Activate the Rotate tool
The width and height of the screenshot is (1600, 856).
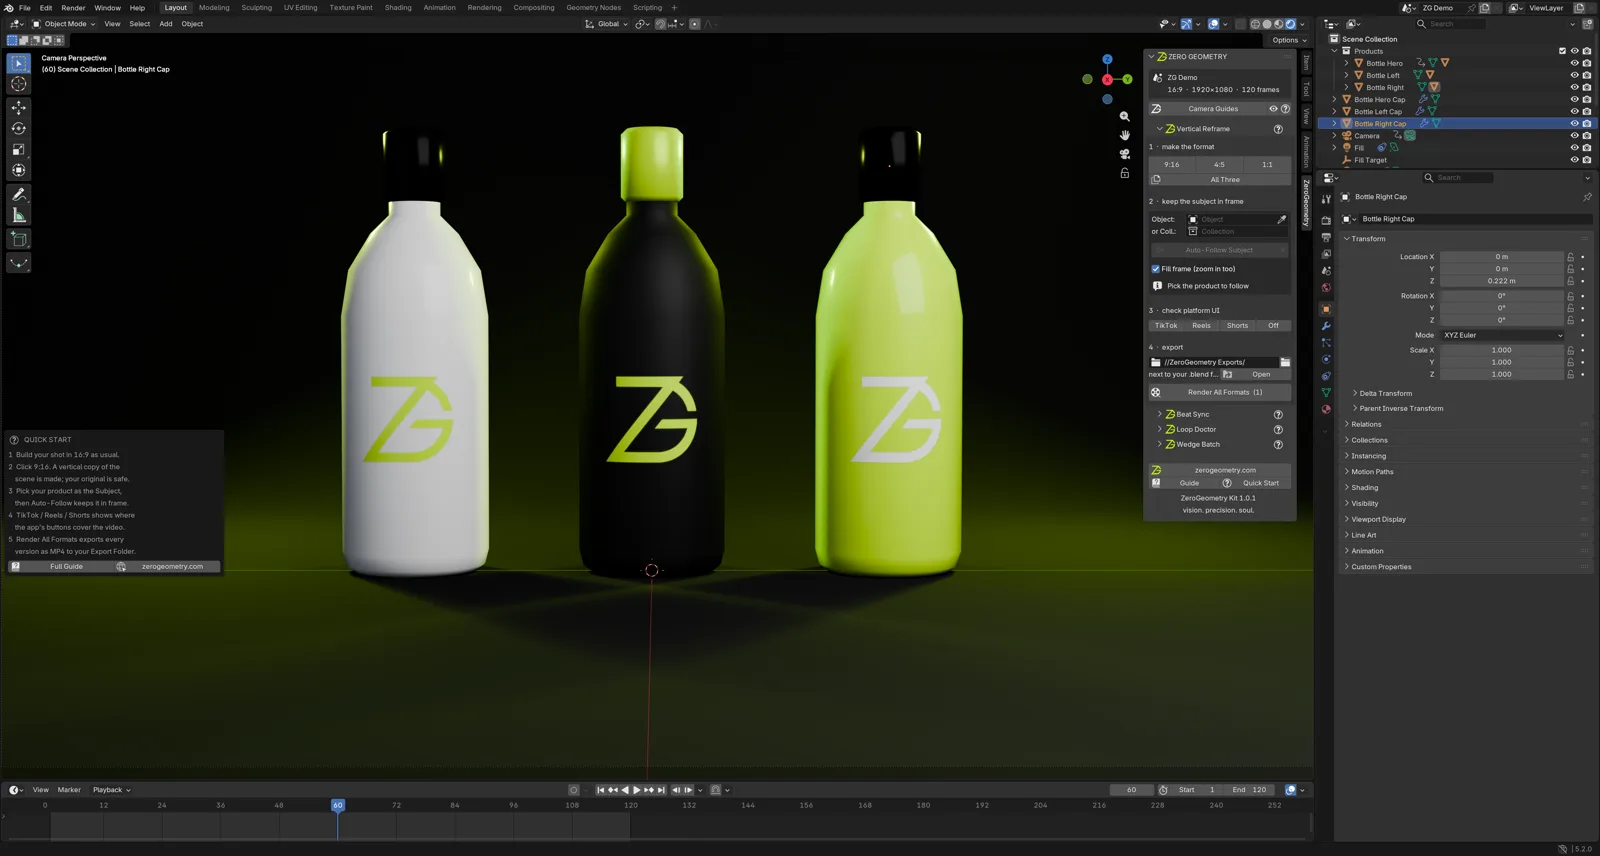click(18, 128)
